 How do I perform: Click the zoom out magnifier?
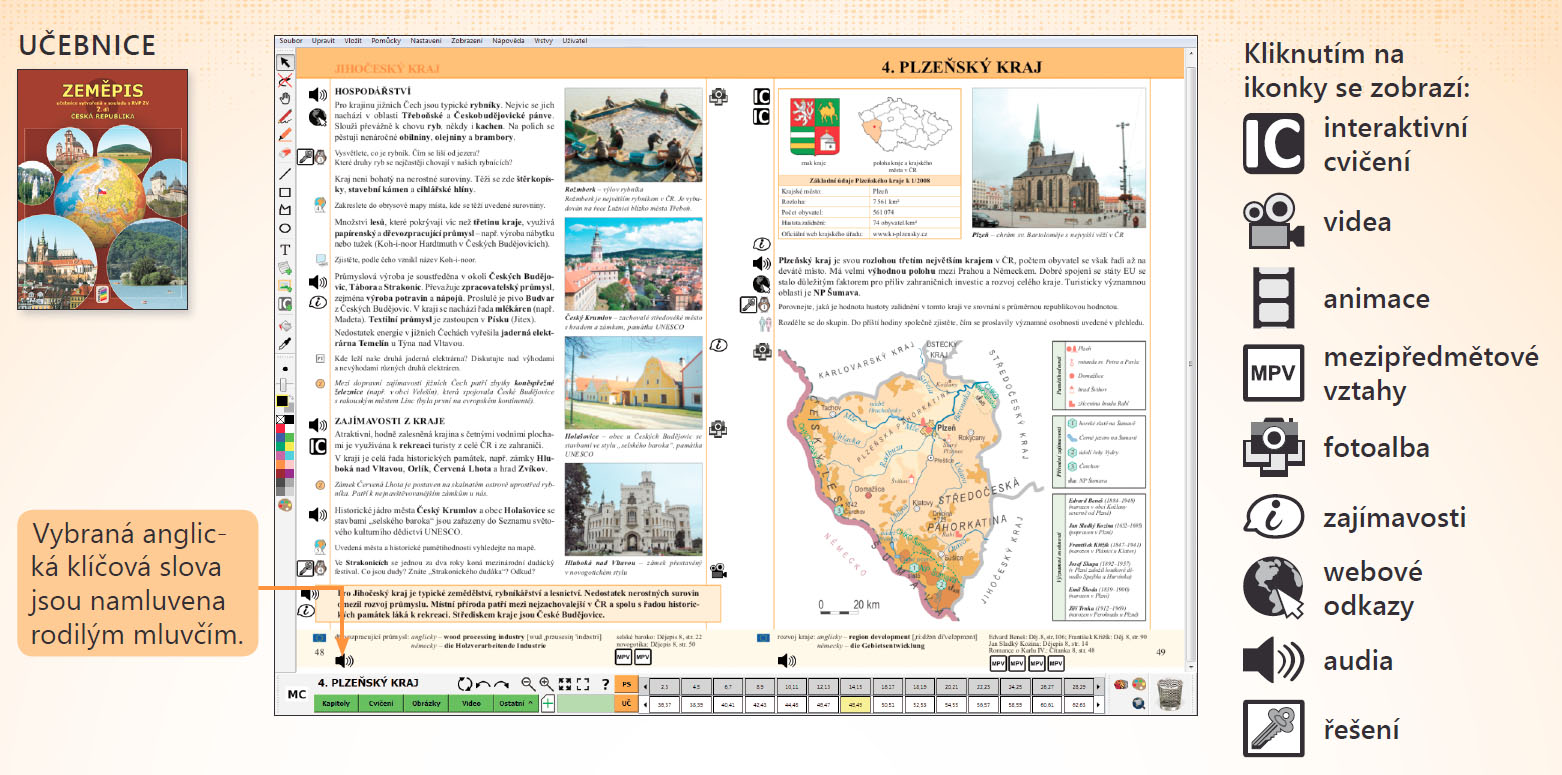527,683
